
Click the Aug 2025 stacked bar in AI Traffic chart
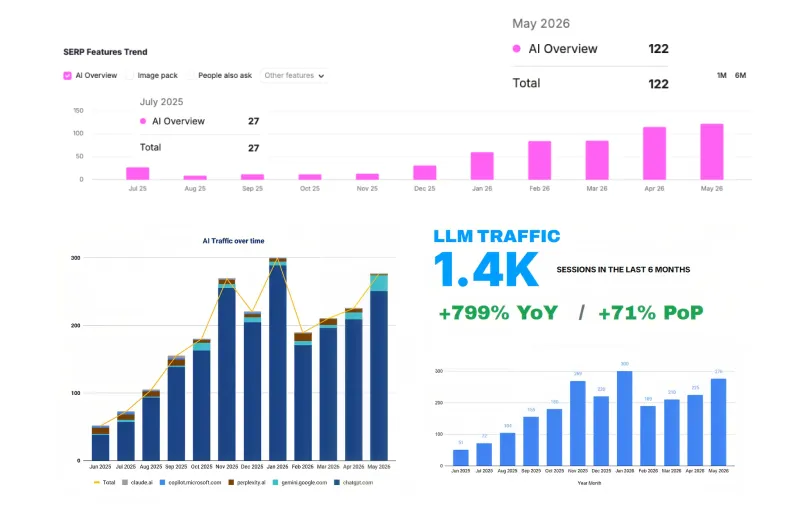click(x=151, y=425)
